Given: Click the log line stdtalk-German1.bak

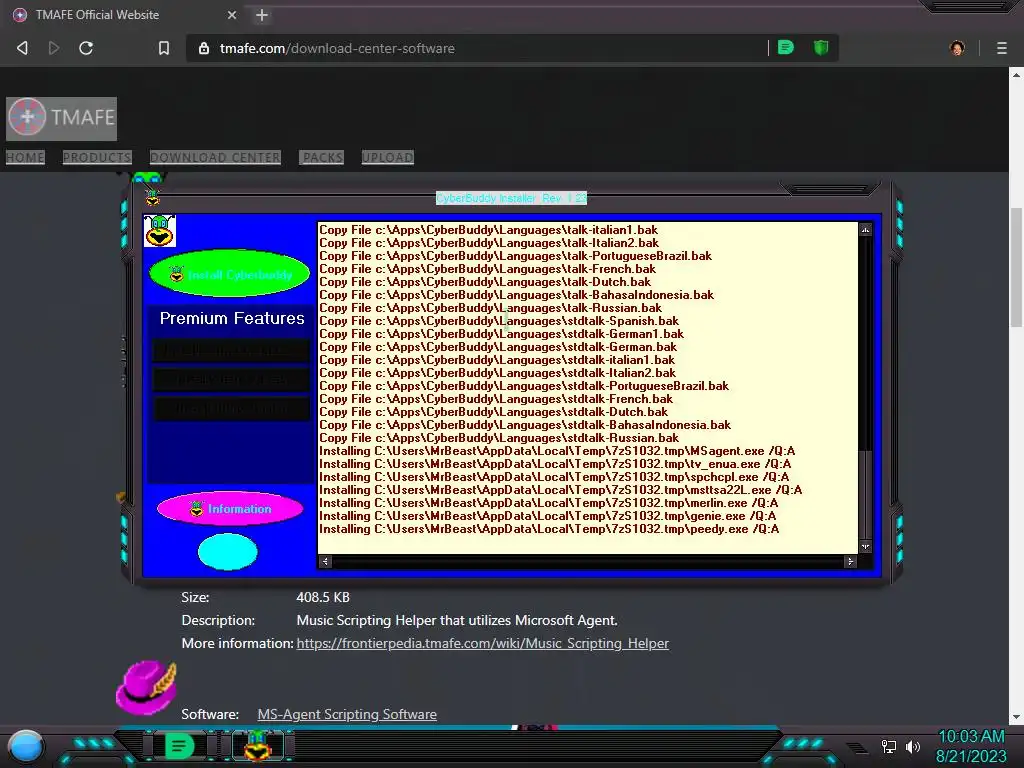Looking at the screenshot, I should tap(502, 334).
